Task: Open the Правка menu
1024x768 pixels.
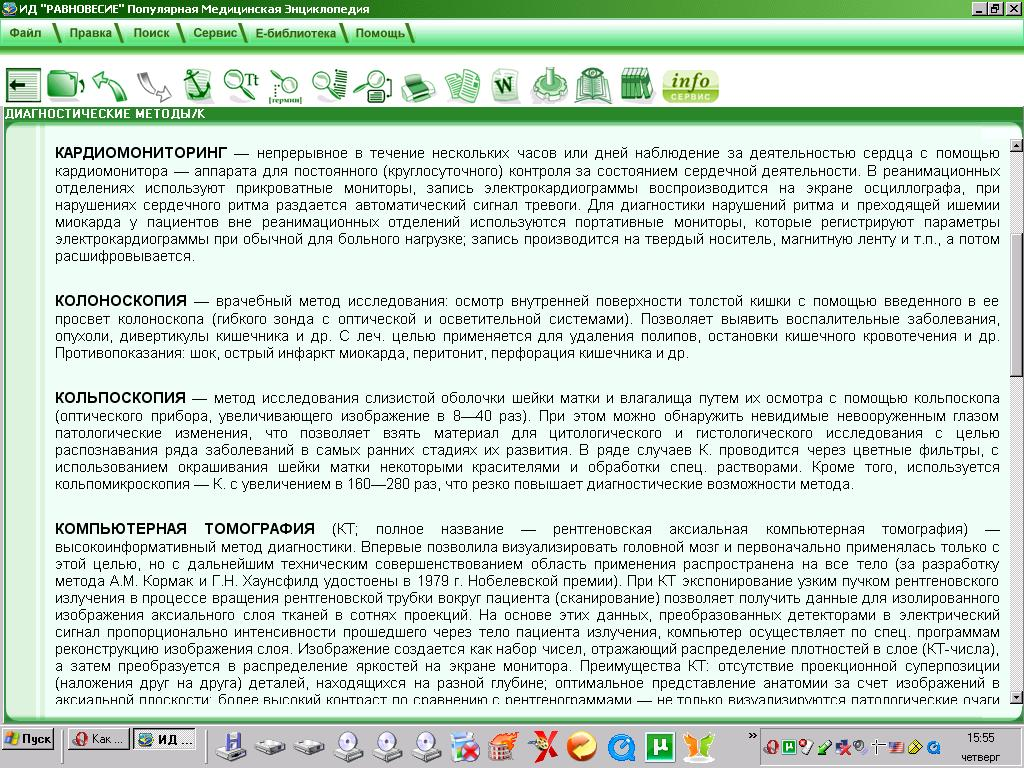Action: point(90,33)
